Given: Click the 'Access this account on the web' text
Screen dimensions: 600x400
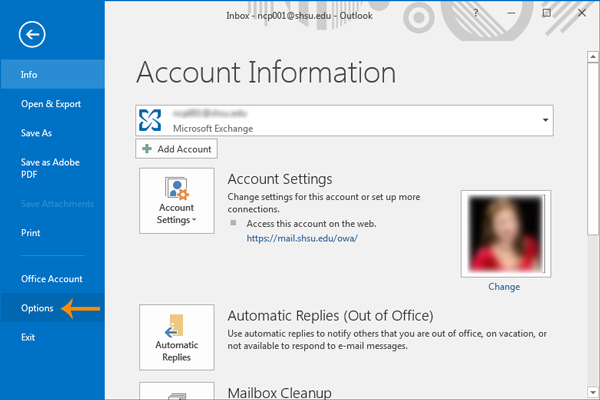Looking at the screenshot, I should click(x=311, y=224).
